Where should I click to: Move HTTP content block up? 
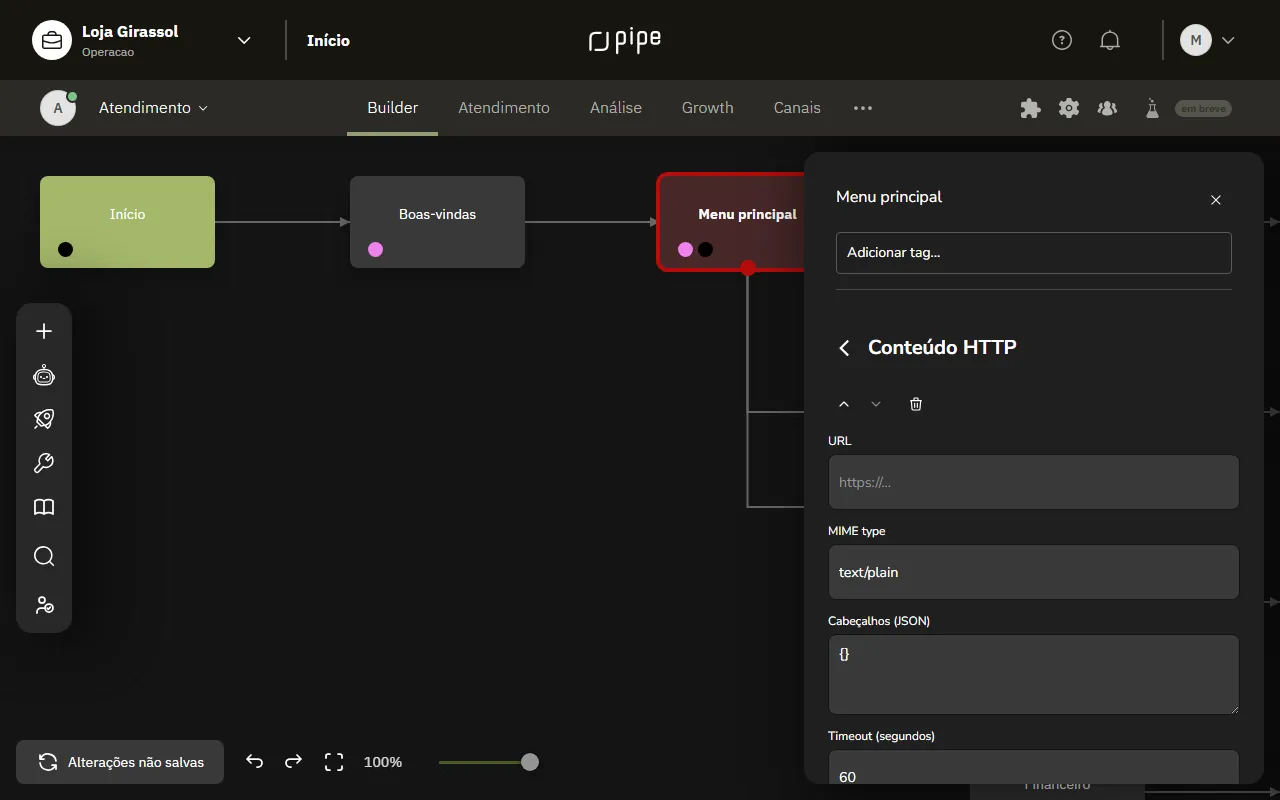(844, 404)
